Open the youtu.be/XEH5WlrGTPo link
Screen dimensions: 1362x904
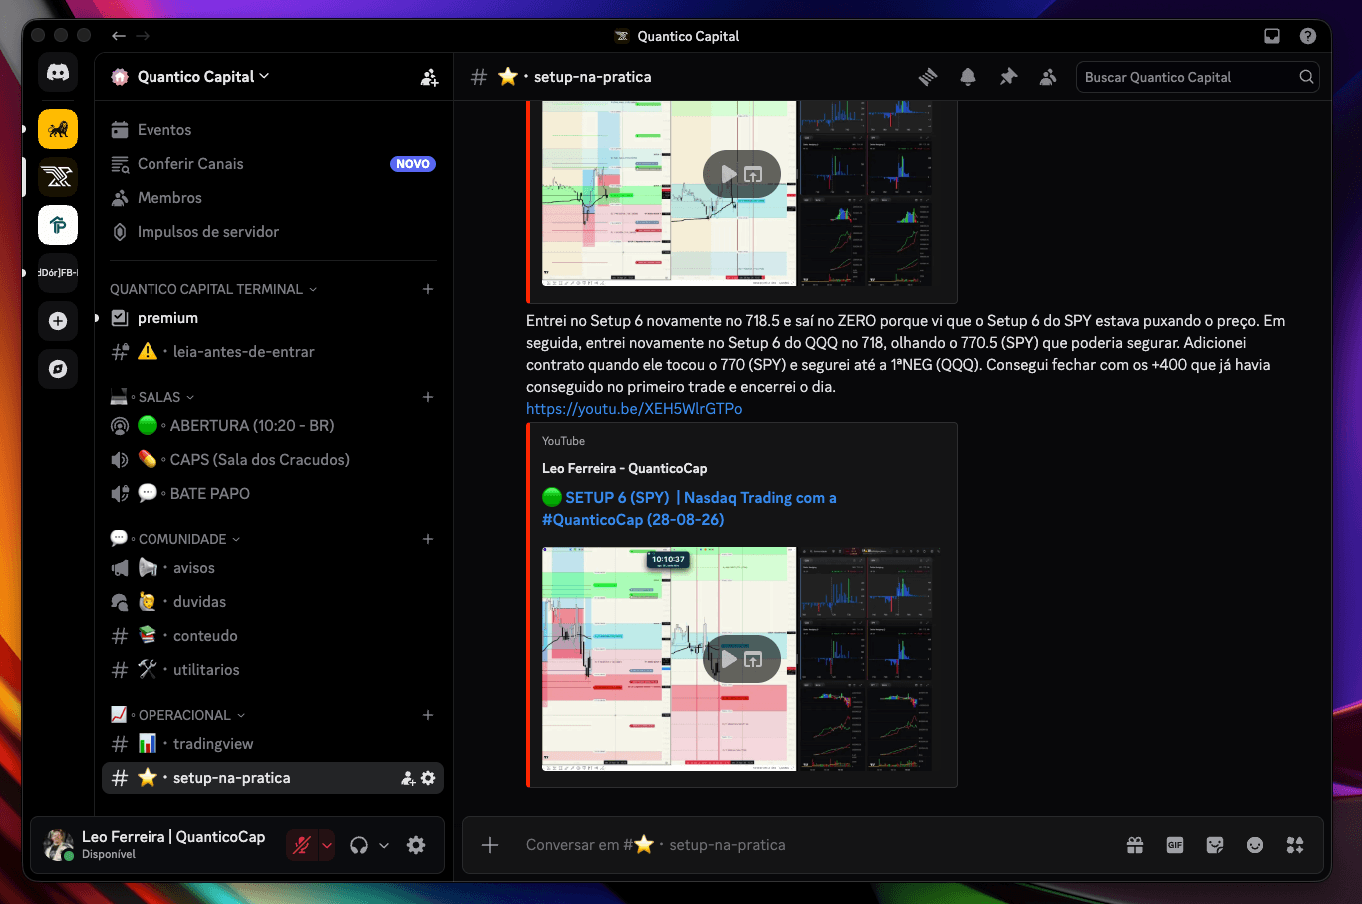coord(634,409)
